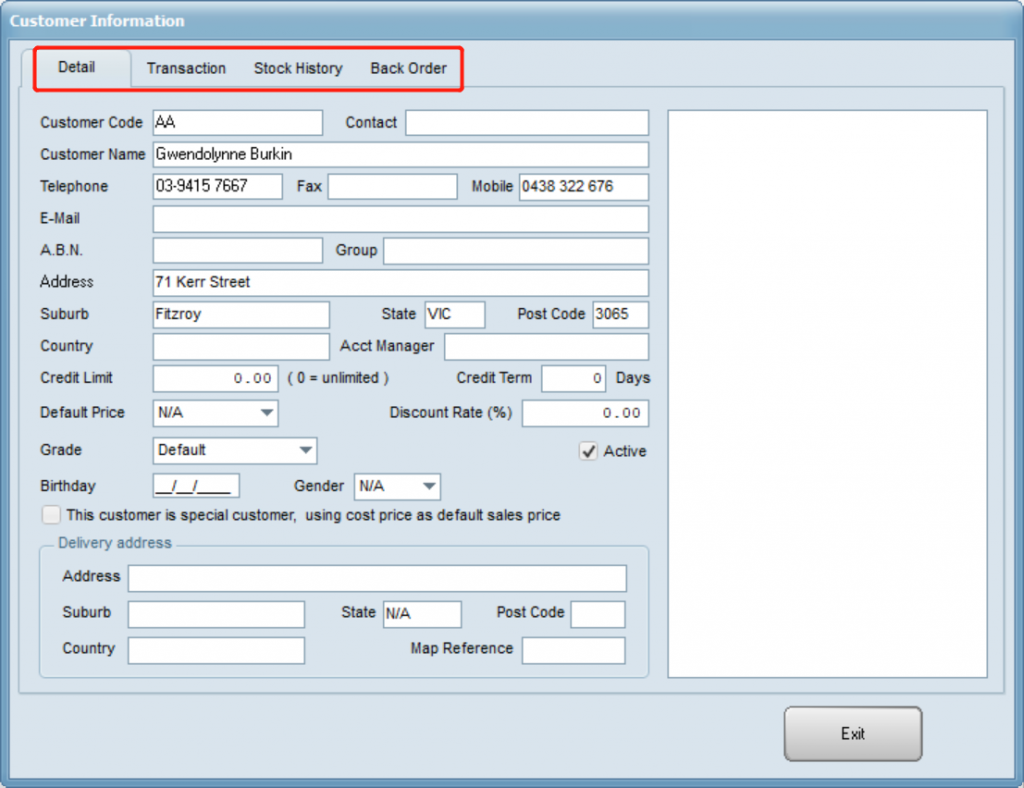The width and height of the screenshot is (1024, 788).
Task: Click the Discount Rate (%) field
Action: click(x=584, y=413)
